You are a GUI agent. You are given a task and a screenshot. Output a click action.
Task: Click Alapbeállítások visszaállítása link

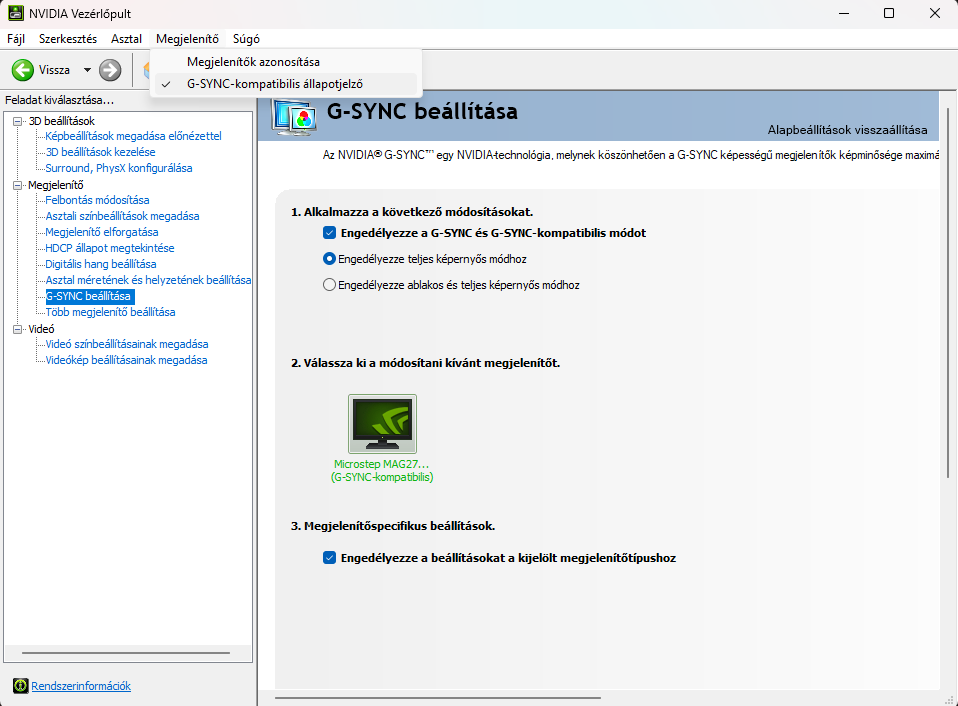click(847, 129)
